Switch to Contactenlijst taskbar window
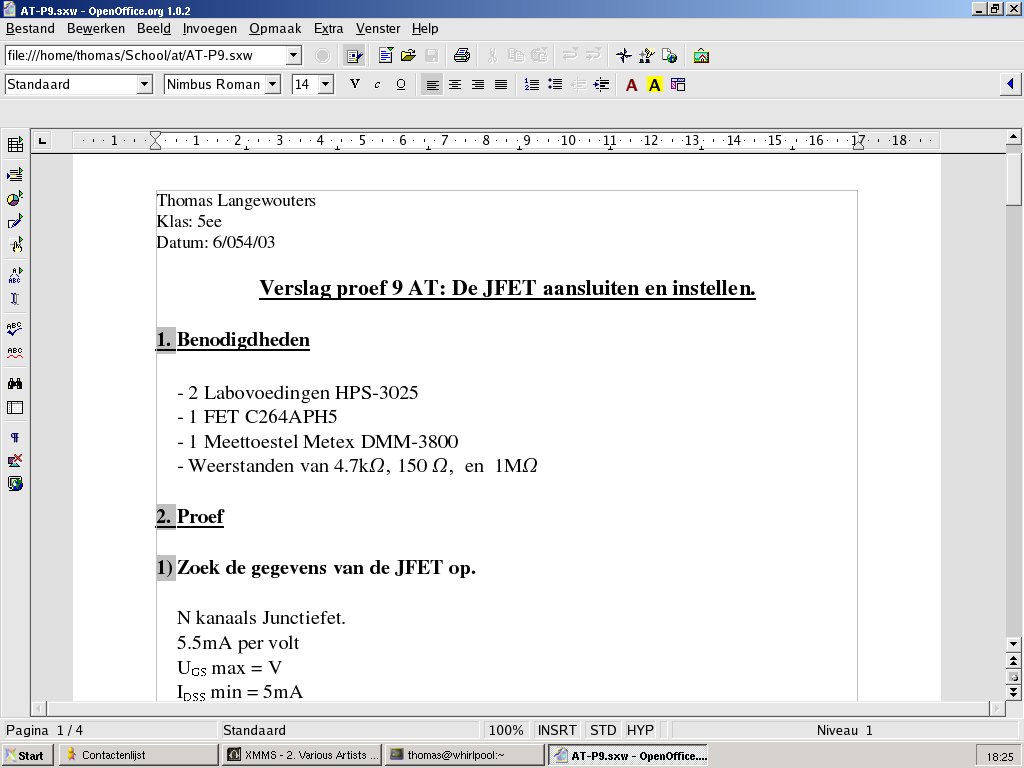 click(138, 756)
